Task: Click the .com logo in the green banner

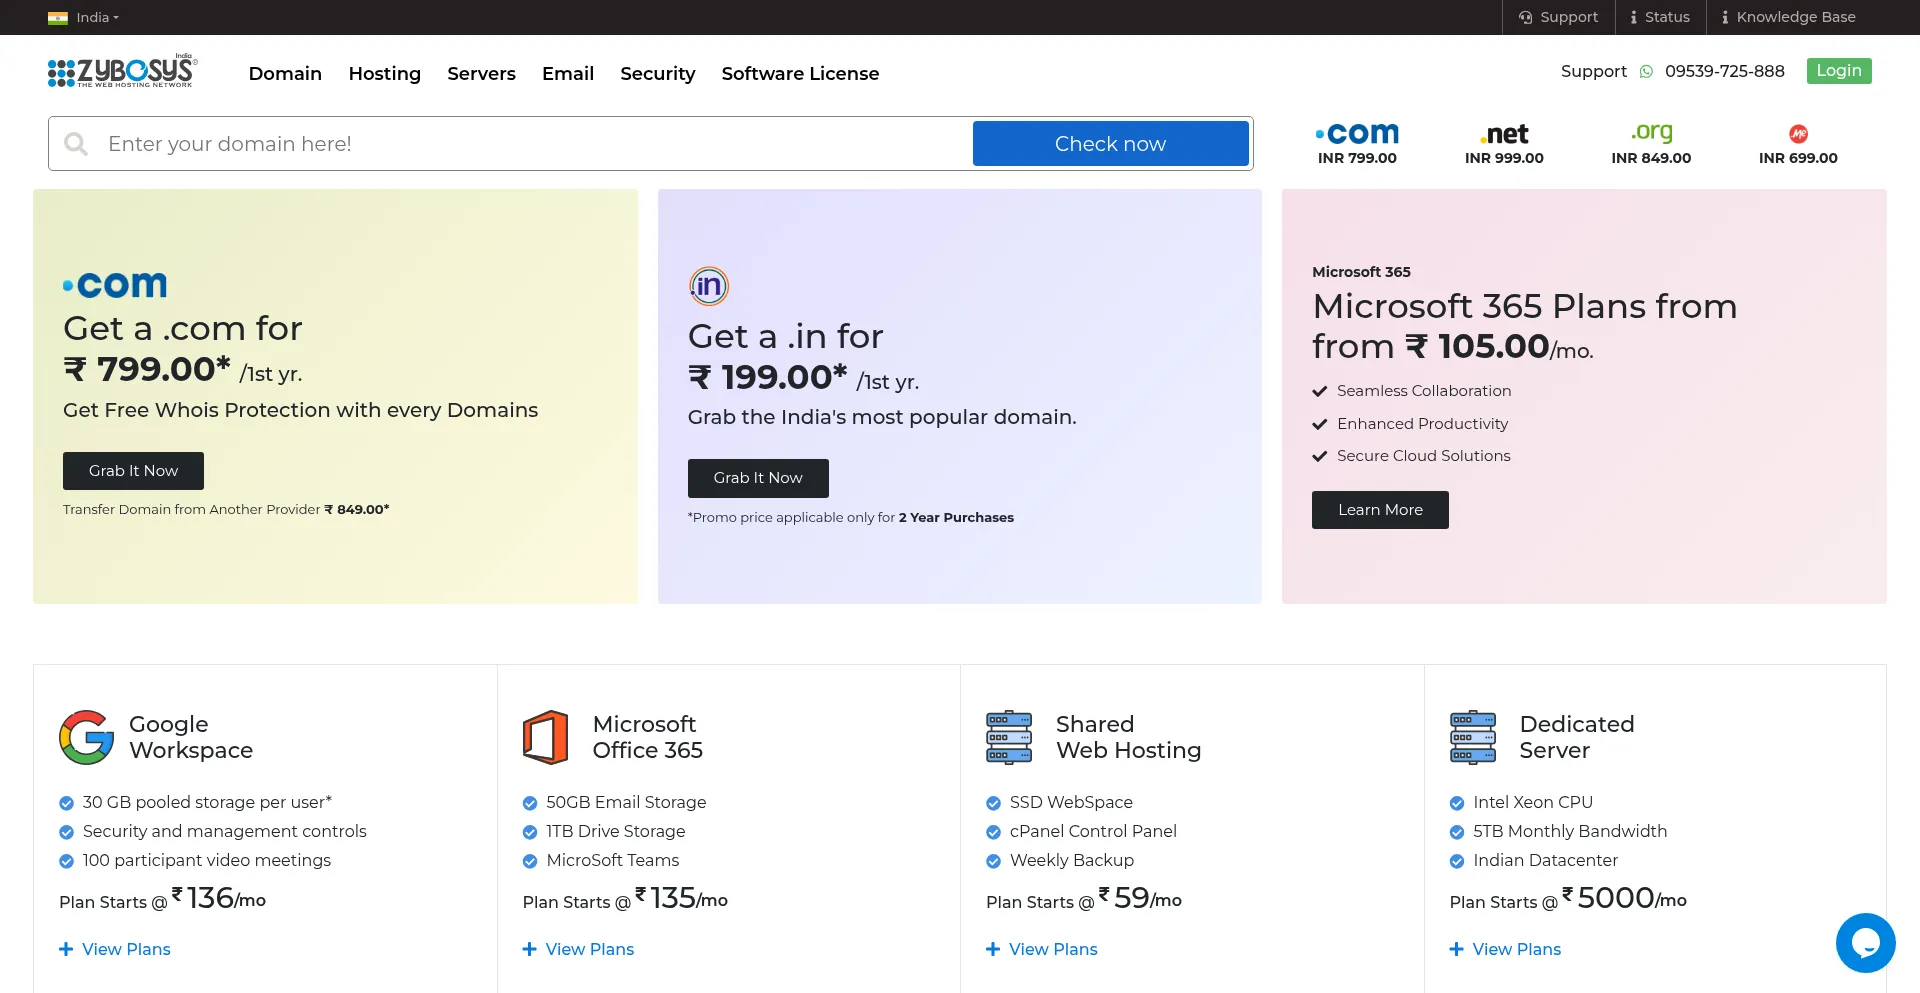Action: click(x=115, y=285)
